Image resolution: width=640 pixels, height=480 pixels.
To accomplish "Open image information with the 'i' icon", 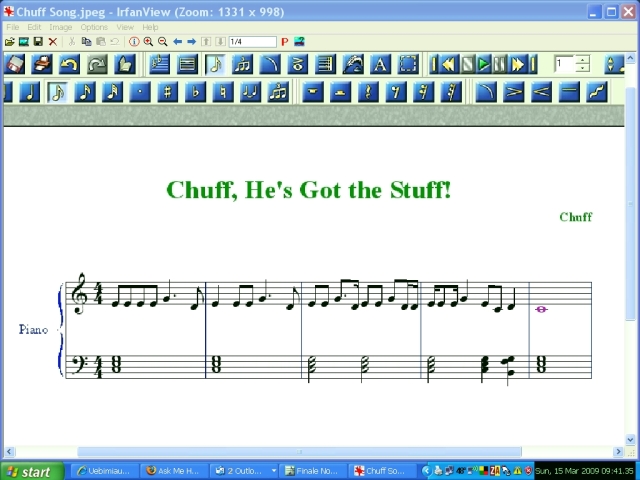I will [134, 42].
